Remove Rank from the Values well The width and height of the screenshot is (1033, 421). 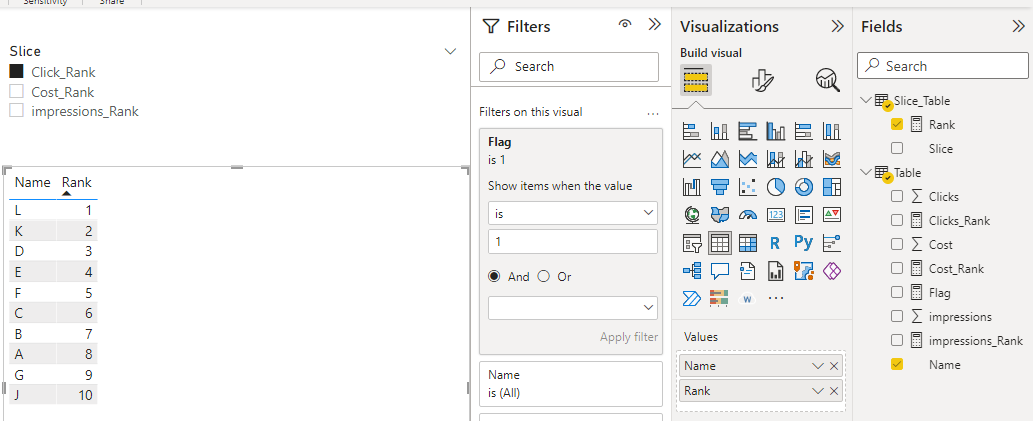tap(834, 391)
